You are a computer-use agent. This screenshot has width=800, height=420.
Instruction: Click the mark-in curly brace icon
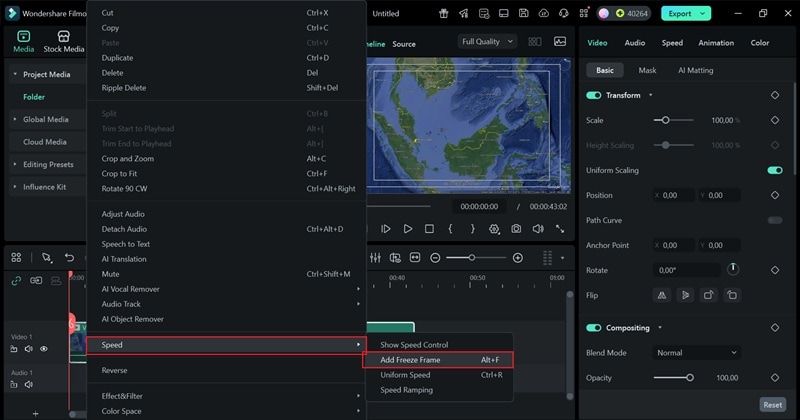coord(450,229)
